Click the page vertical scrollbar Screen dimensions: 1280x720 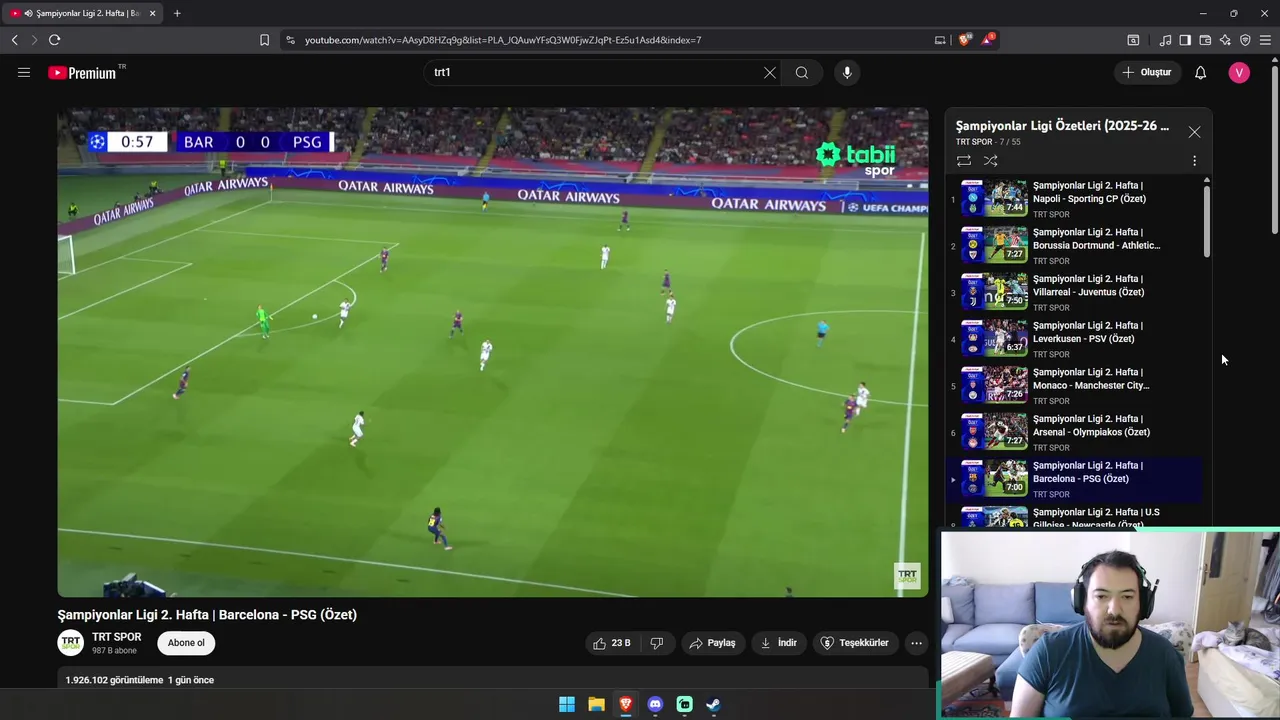pyautogui.click(x=1274, y=150)
